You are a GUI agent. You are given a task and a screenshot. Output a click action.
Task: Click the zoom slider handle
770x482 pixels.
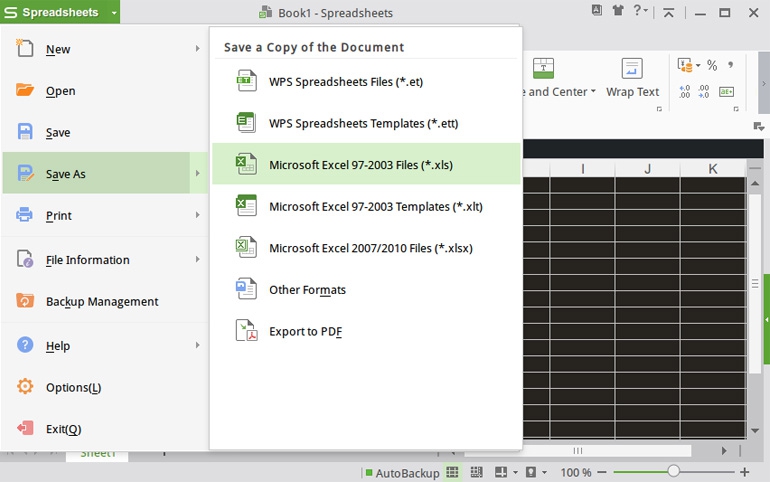(x=673, y=472)
